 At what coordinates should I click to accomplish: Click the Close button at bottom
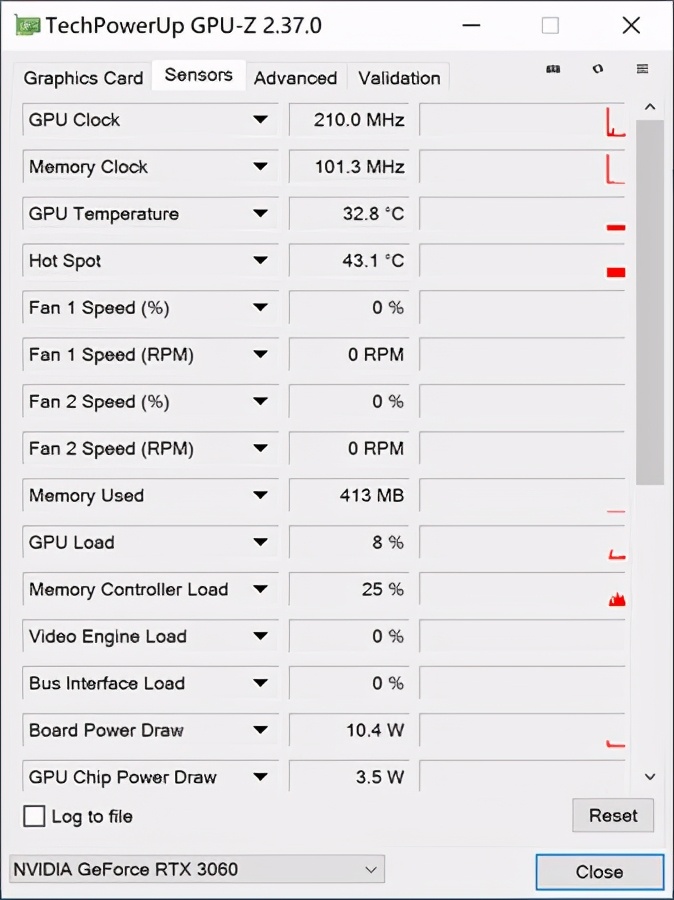599,872
